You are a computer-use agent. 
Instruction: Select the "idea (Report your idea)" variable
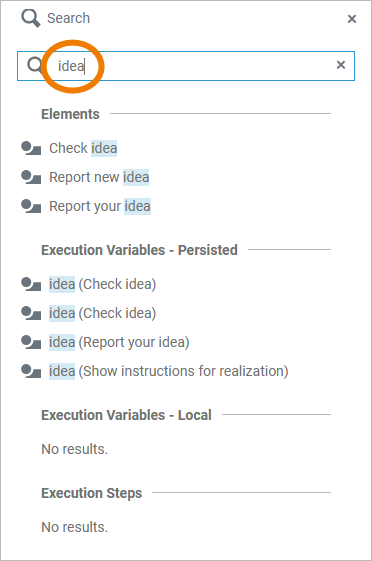(119, 342)
